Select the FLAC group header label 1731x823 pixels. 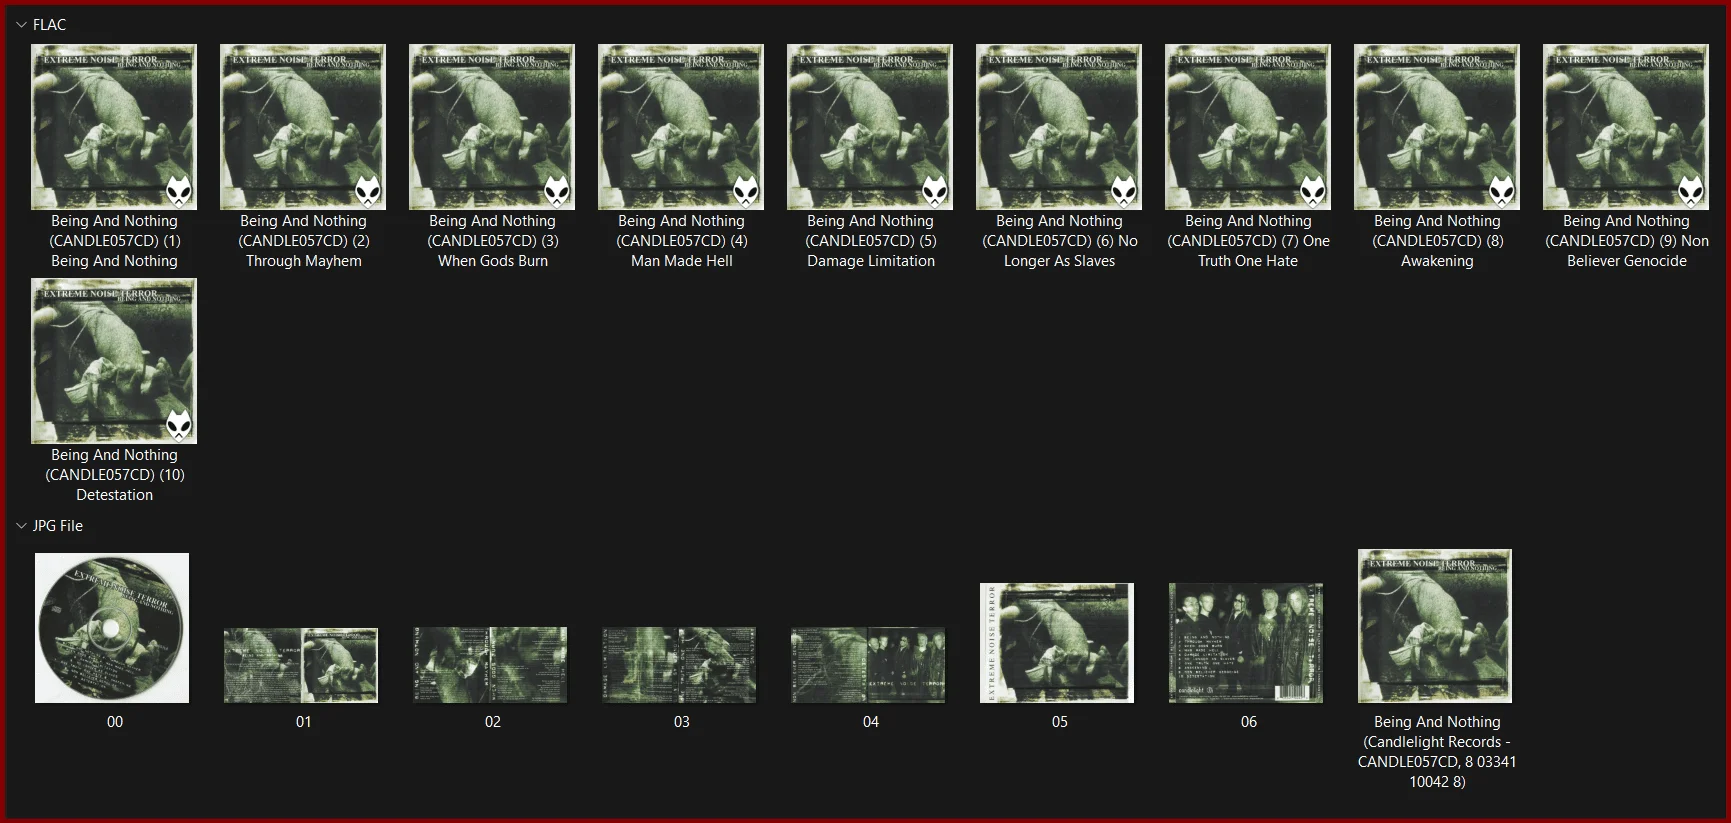pos(49,25)
